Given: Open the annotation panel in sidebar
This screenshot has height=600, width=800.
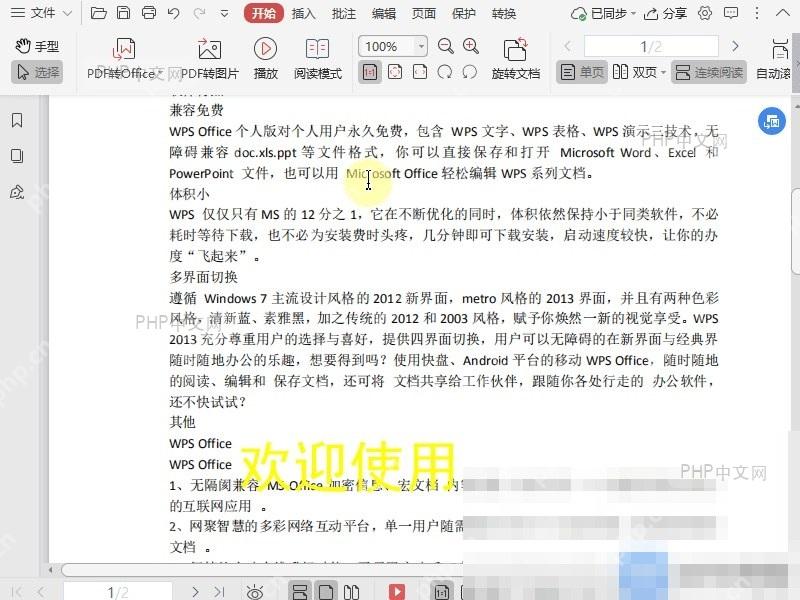Looking at the screenshot, I should 17,192.
